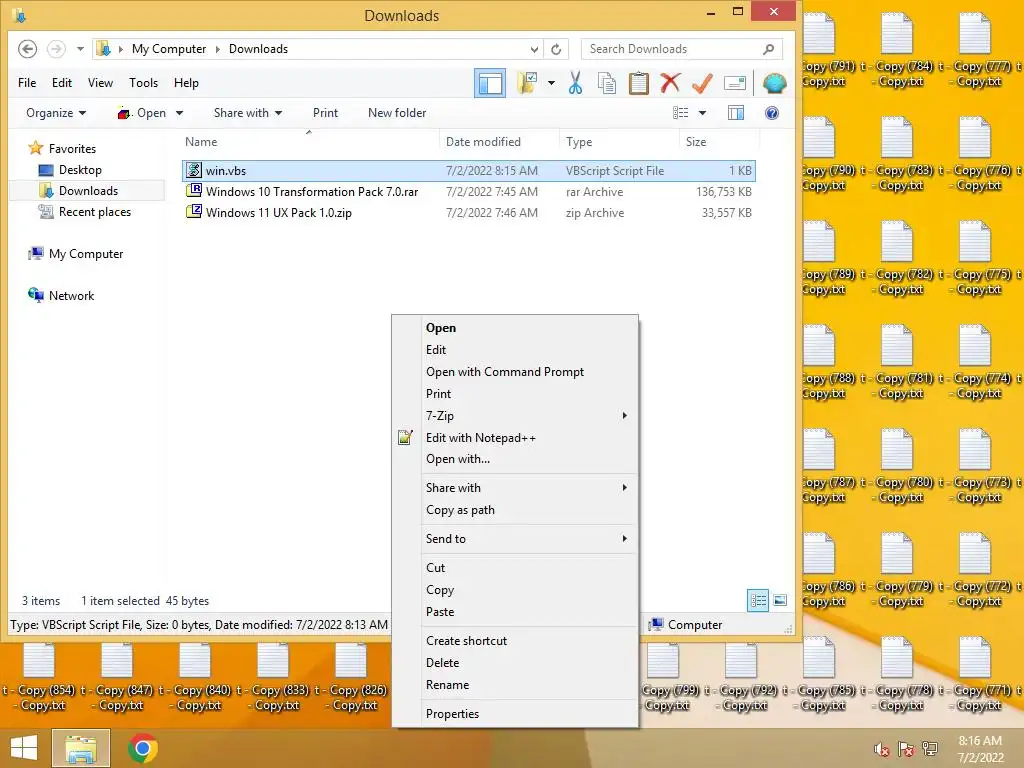This screenshot has width=1024, height=768.
Task: Click the Forward navigation arrow
Action: pos(56,49)
